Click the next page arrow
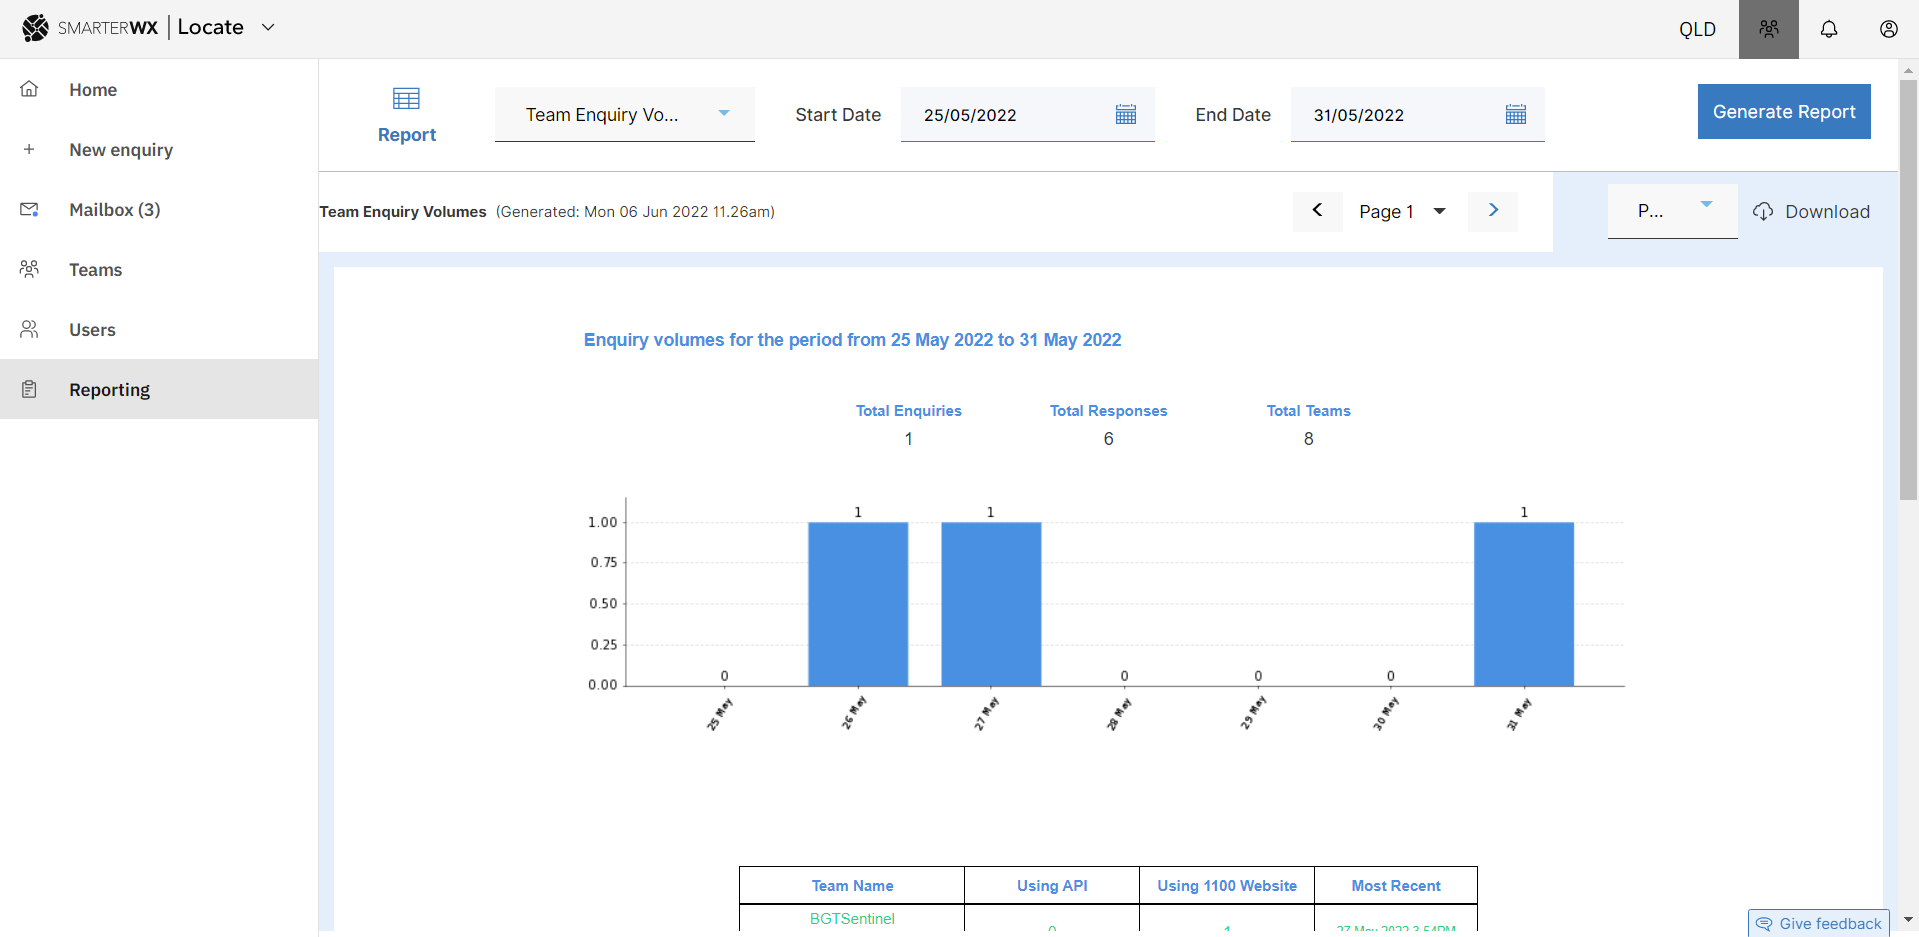1919x937 pixels. point(1492,211)
